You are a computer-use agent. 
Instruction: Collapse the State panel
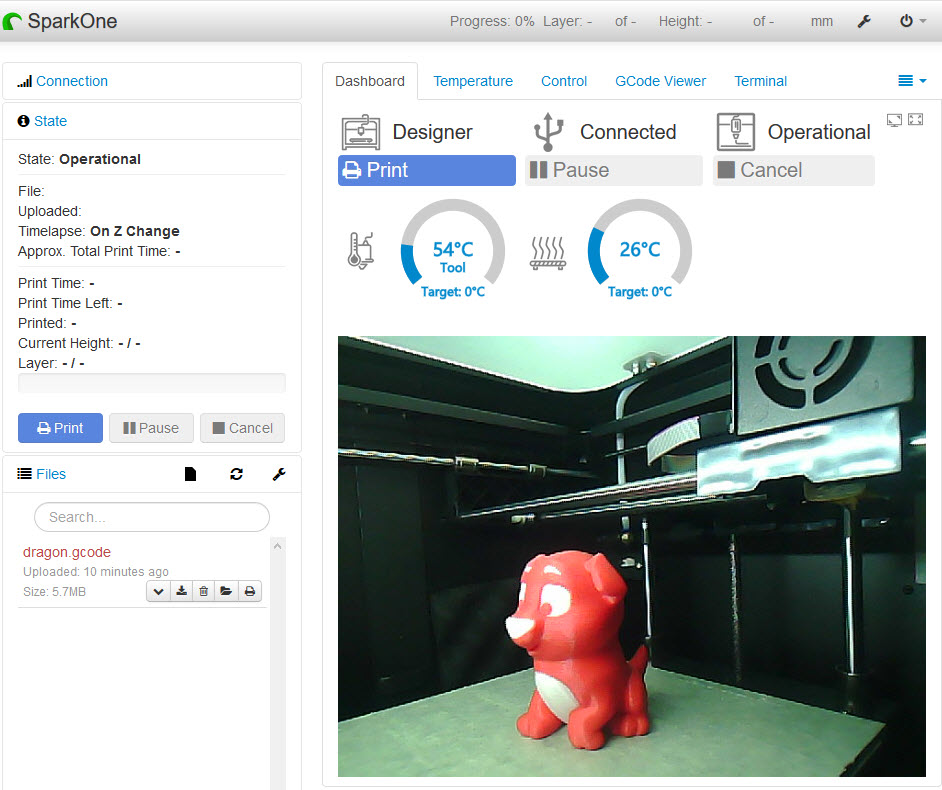click(x=50, y=121)
